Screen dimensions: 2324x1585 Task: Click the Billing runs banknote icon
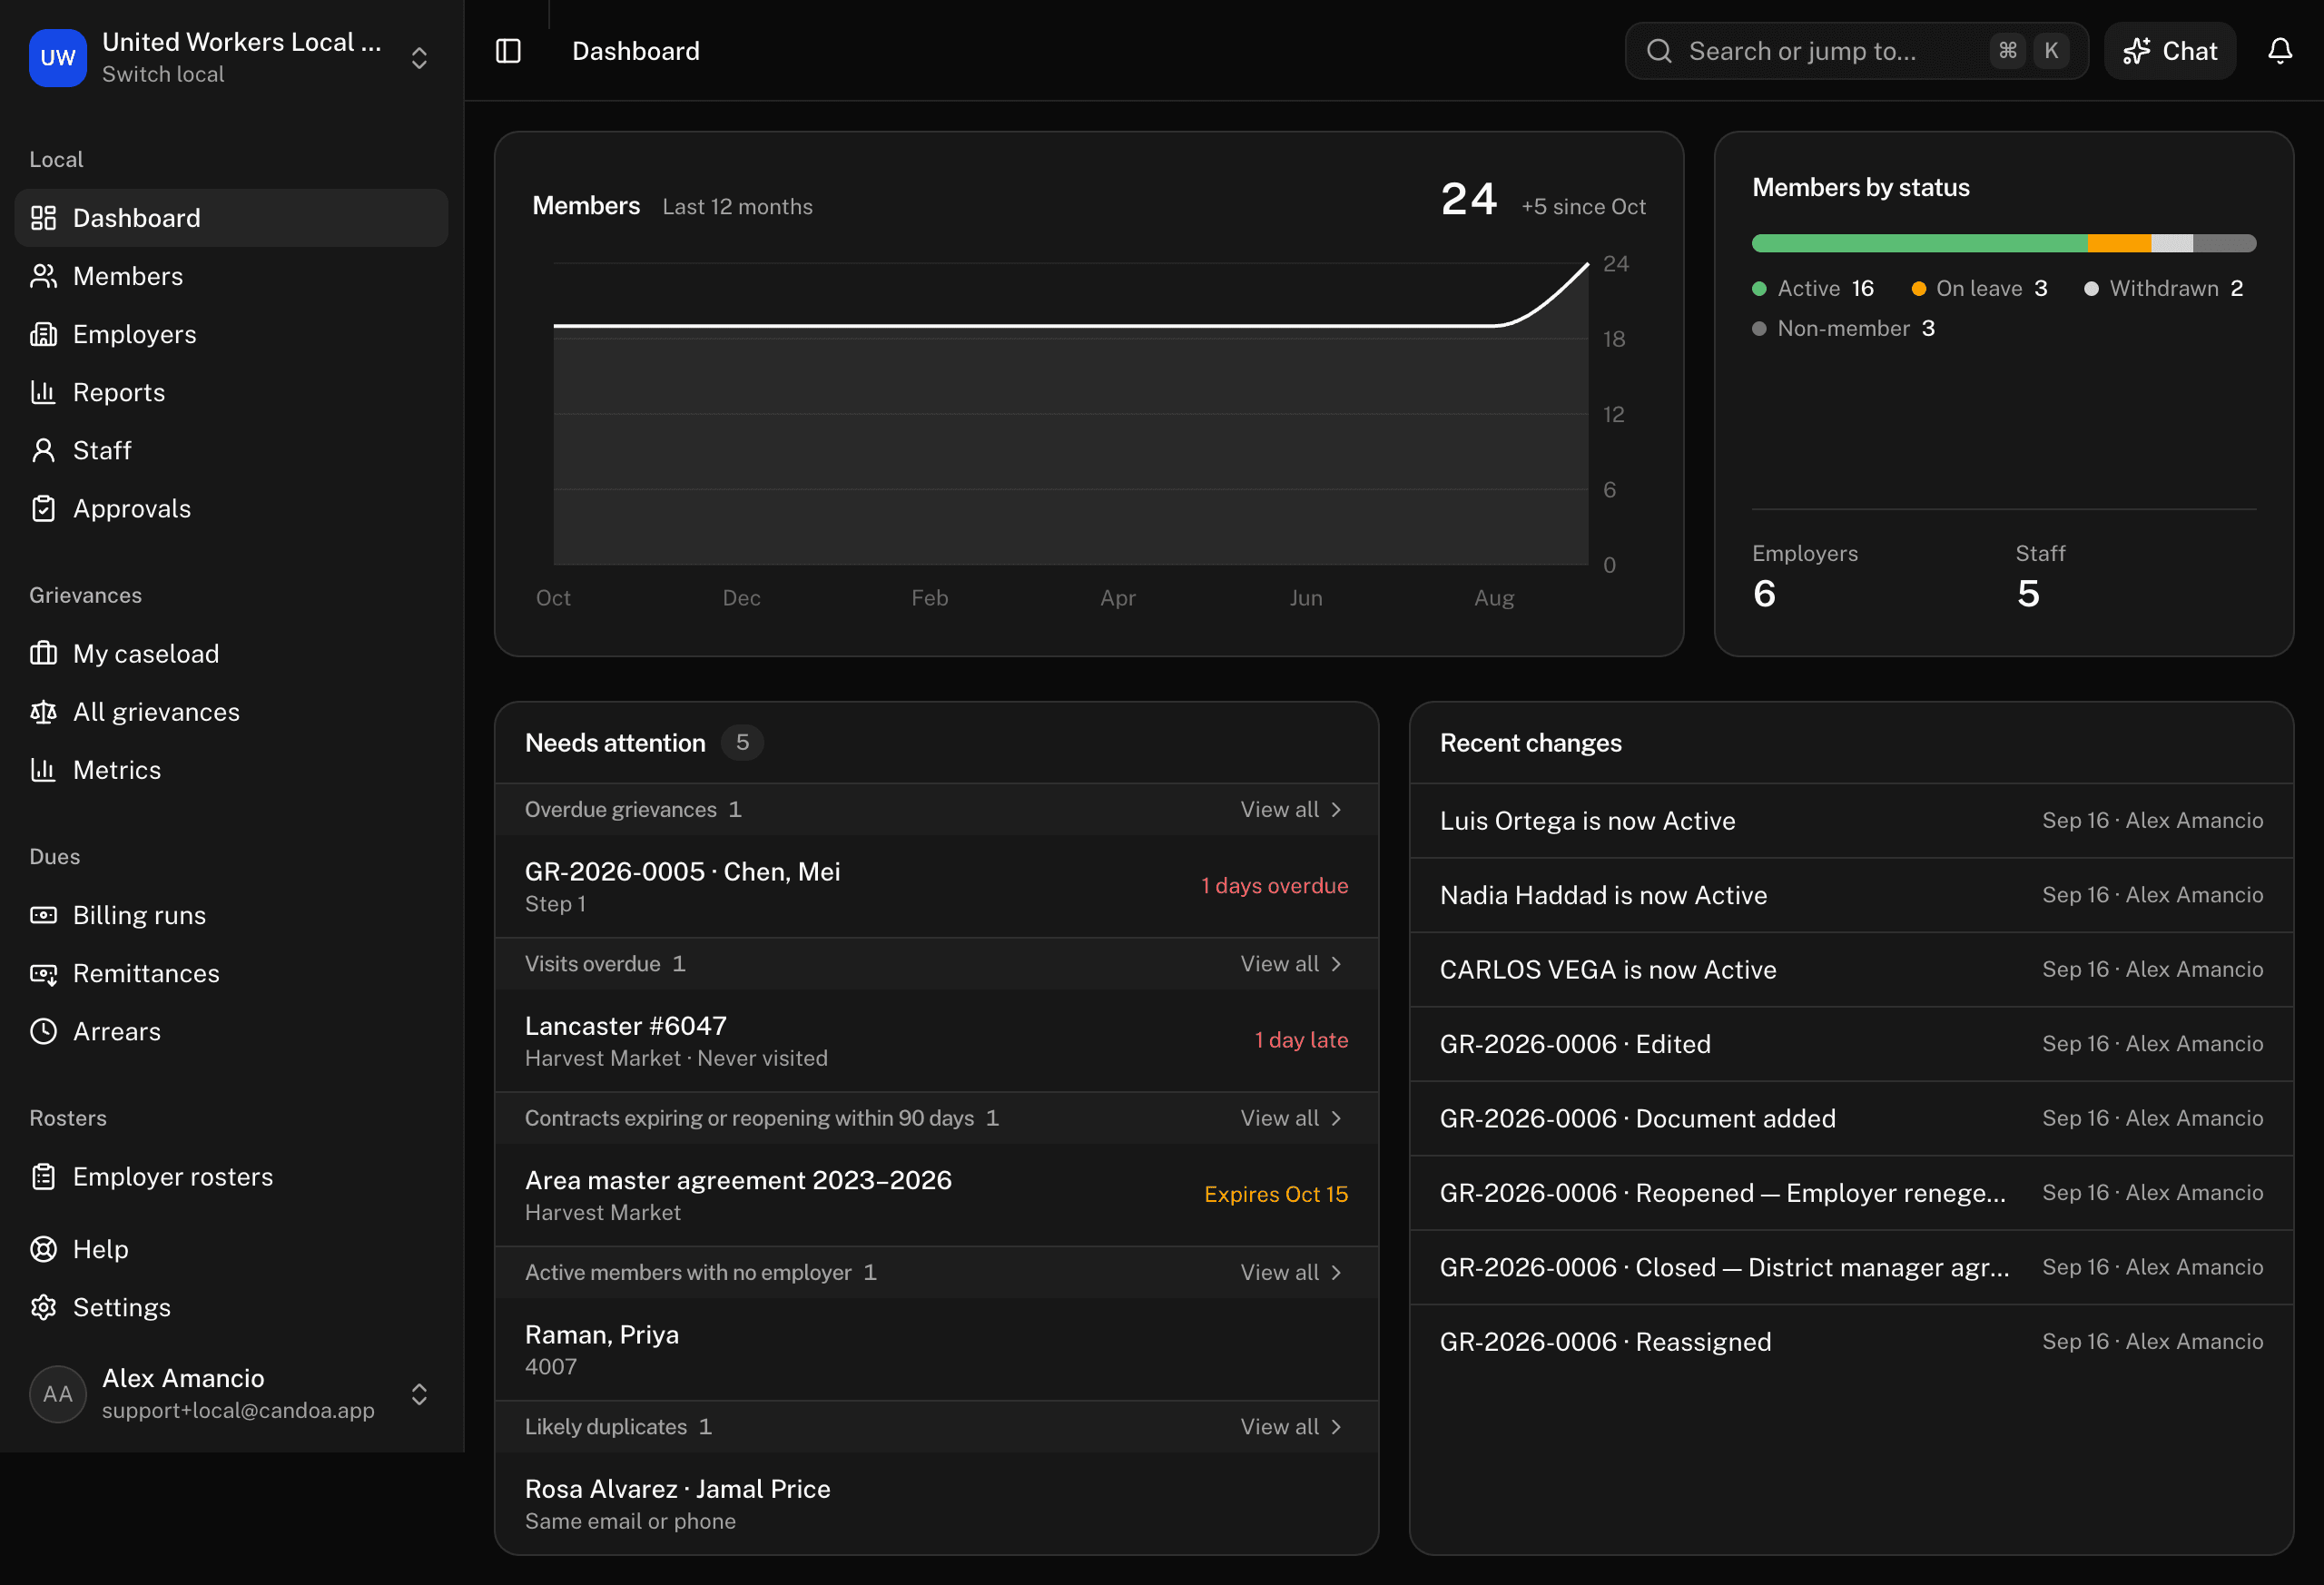point(43,915)
